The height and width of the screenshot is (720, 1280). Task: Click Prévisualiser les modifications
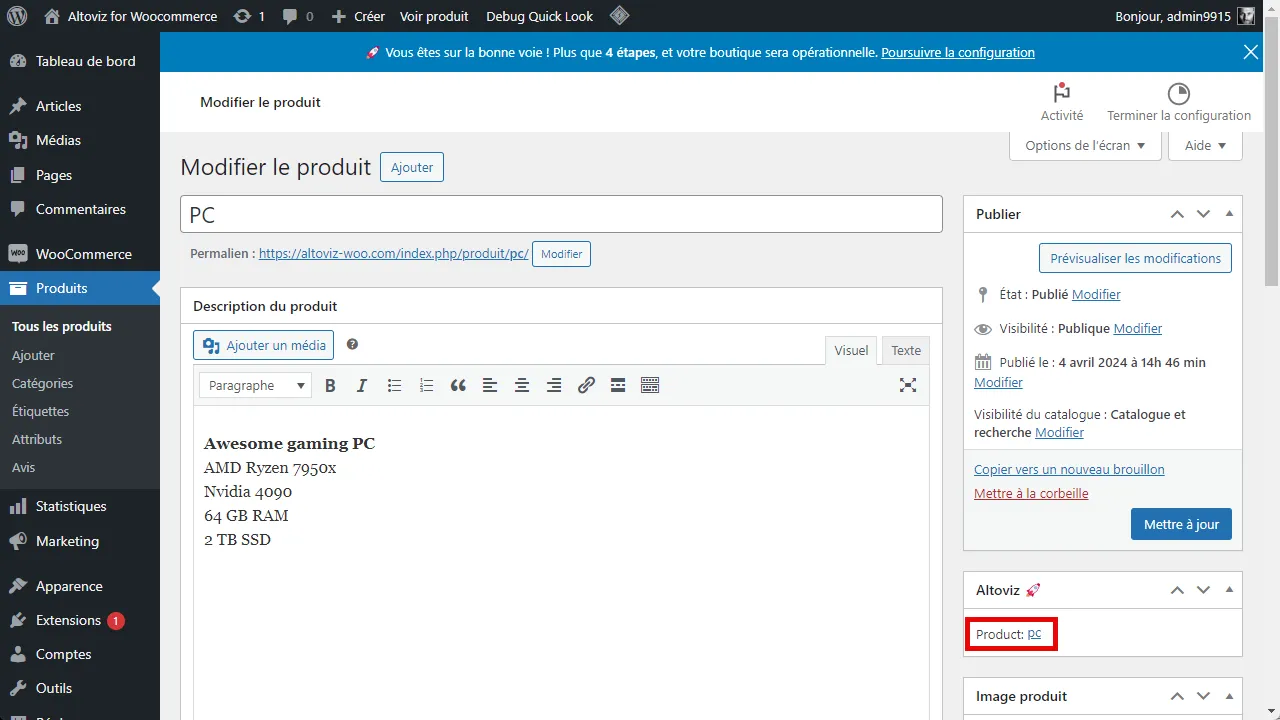coord(1135,258)
